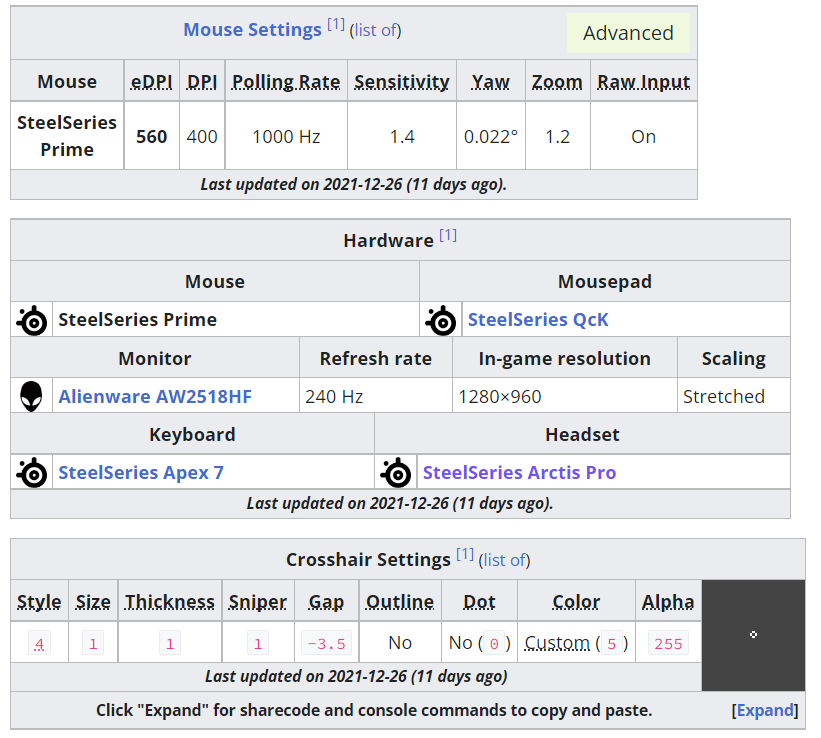Click the crosshair Alpha header
The height and width of the screenshot is (738, 821).
[668, 601]
